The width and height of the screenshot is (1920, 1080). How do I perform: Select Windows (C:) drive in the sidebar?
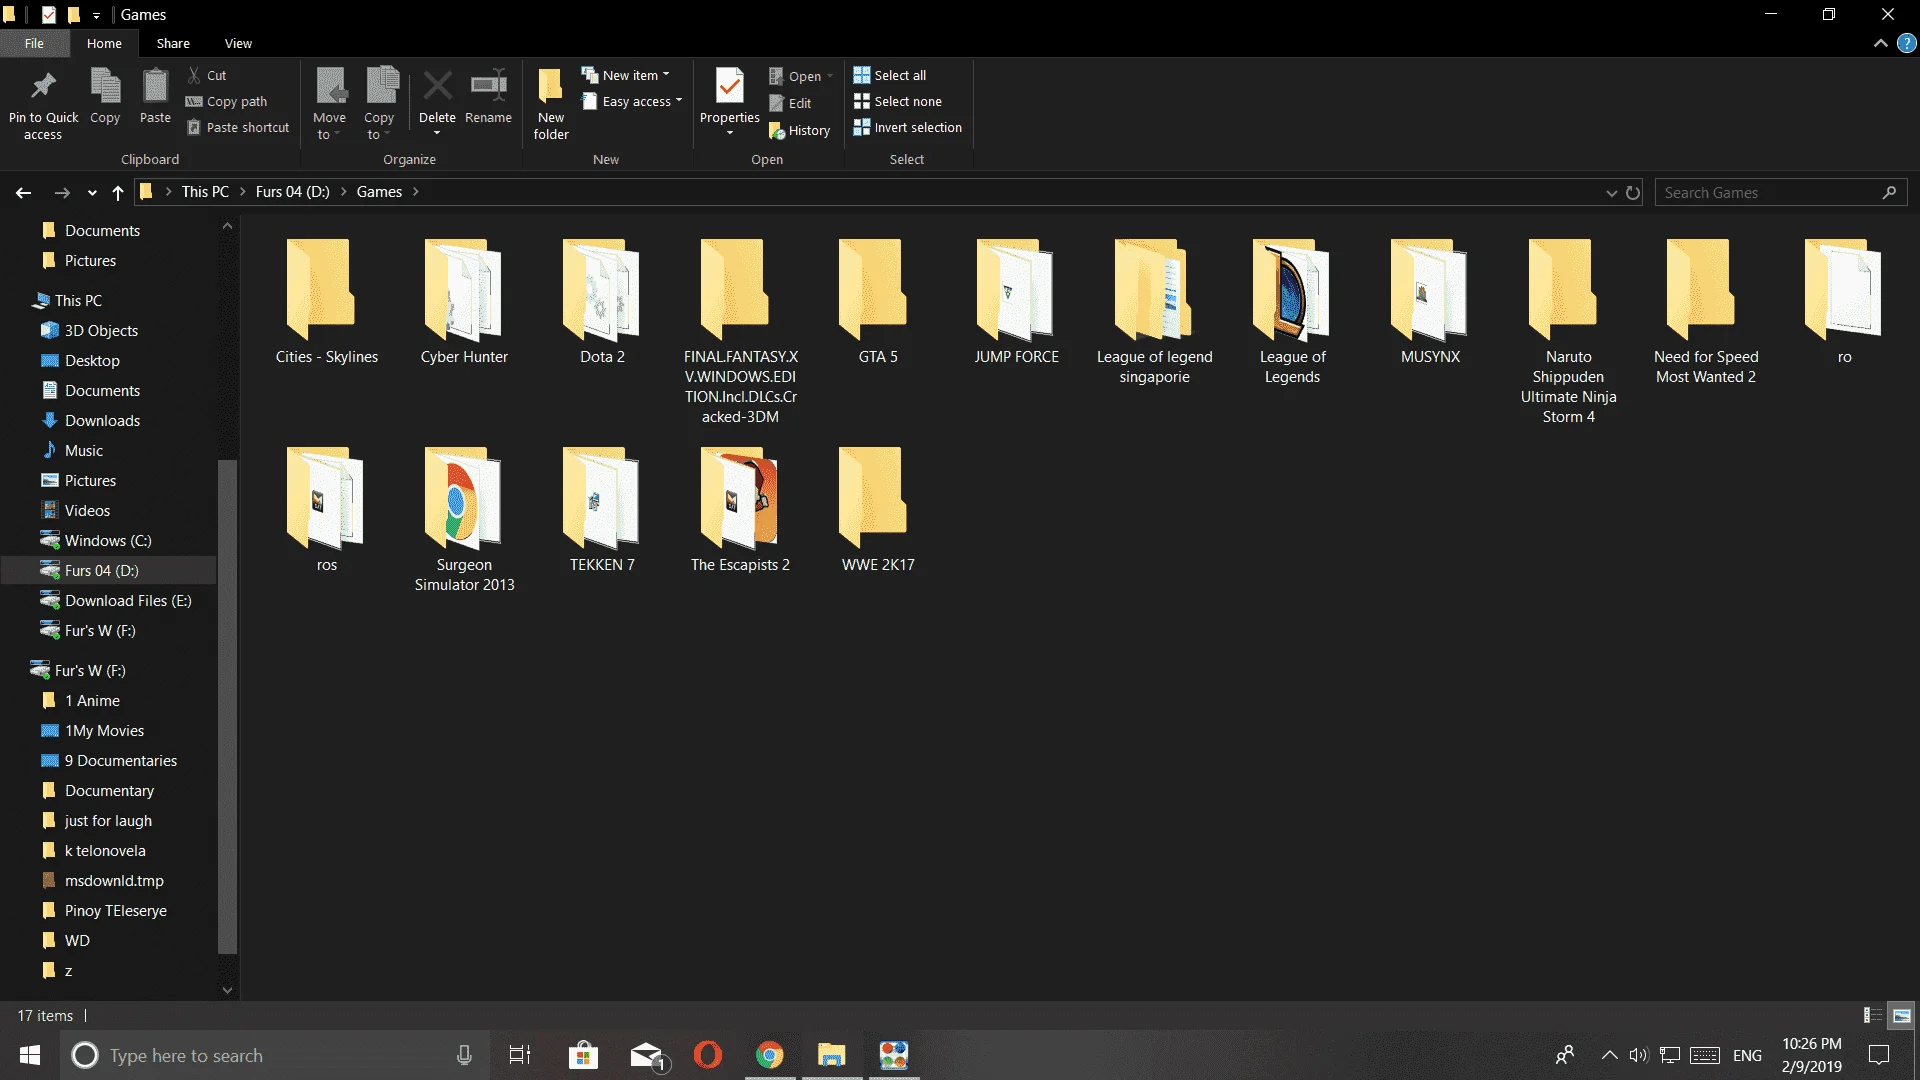[x=108, y=540]
